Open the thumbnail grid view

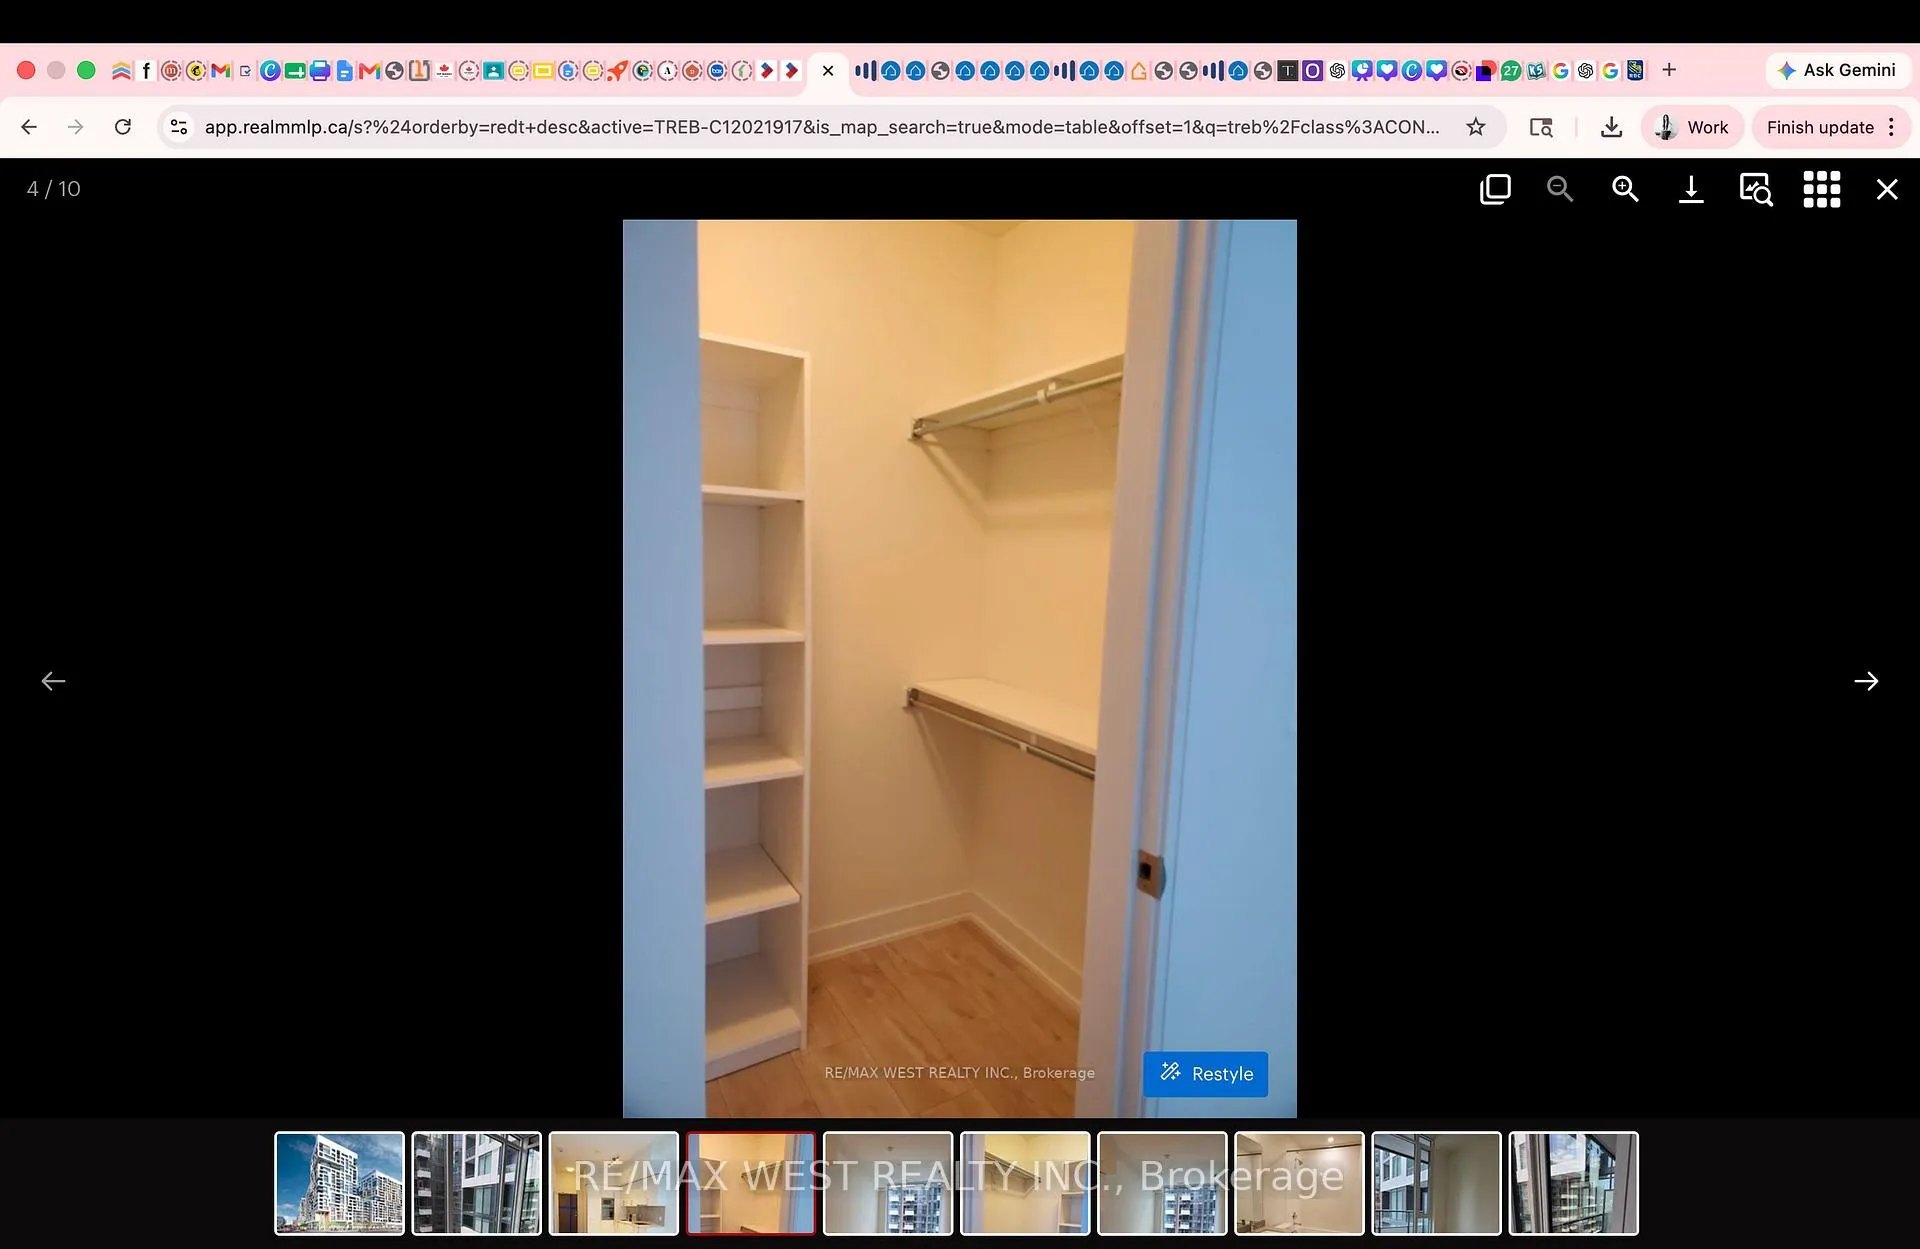point(1821,189)
